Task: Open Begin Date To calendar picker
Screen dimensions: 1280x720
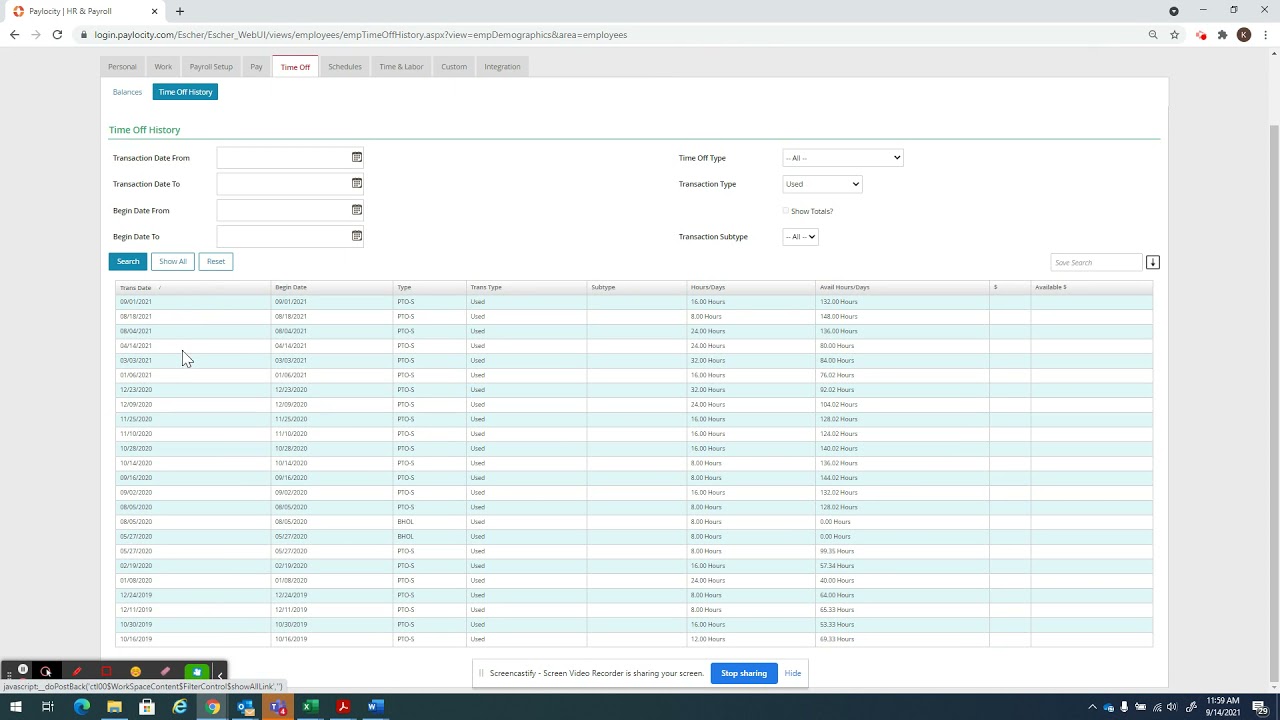Action: 357,236
